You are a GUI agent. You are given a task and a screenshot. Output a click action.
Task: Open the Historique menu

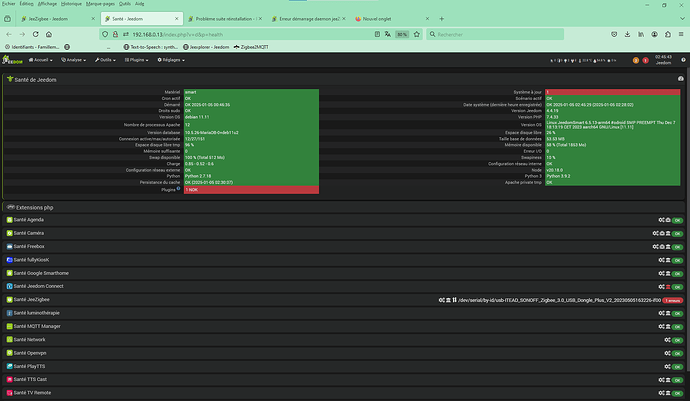click(x=71, y=4)
